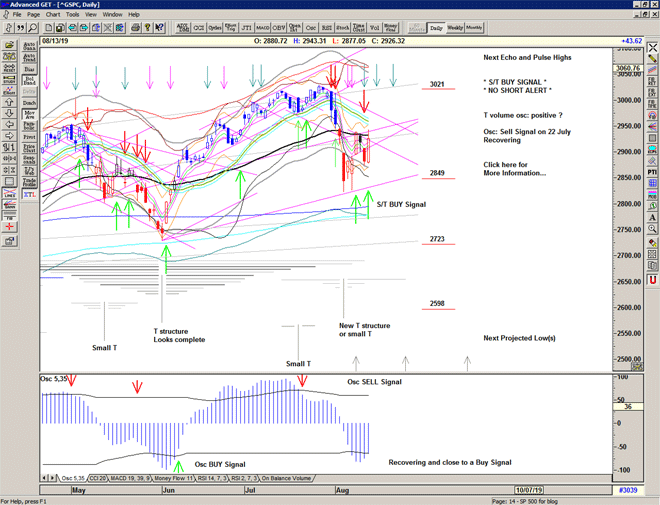The width and height of the screenshot is (660, 505).
Task: Add the OBV indicator
Action: (x=279, y=28)
